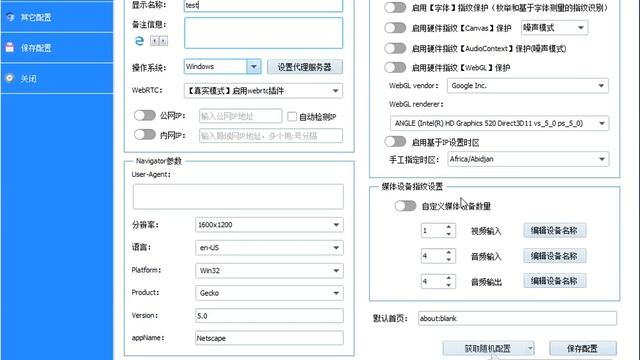Open the Product Gecko dropdown
Screen dimensions: 640x360
pyautogui.click(x=269, y=293)
